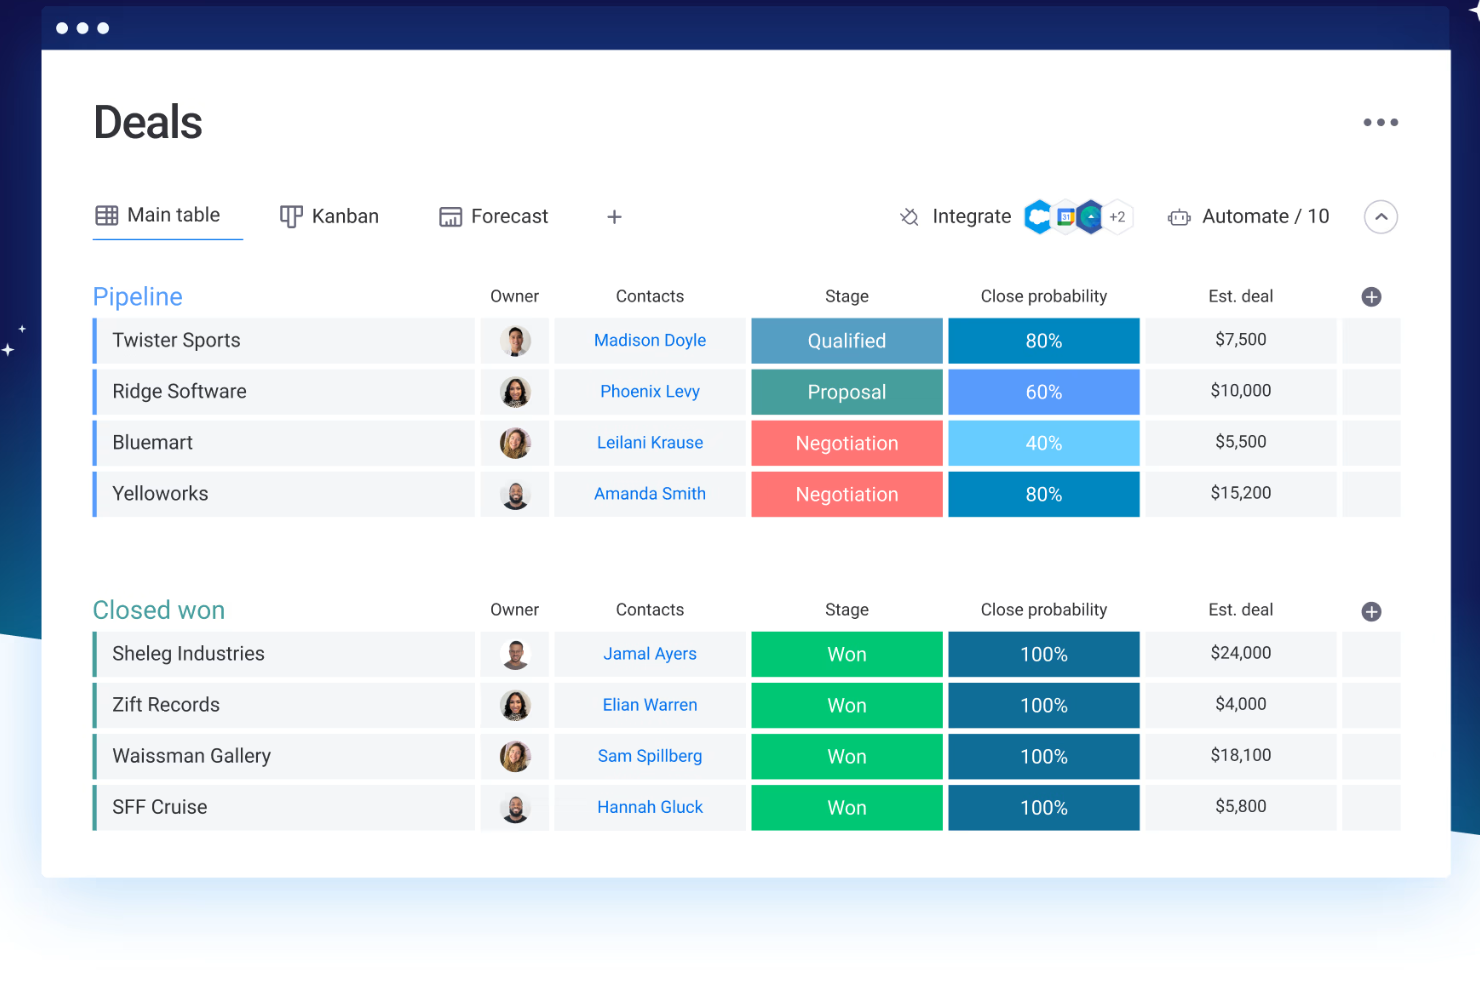Screen dimensions: 1480x987
Task: Click the +2 extra integrations badge
Action: [x=1117, y=217]
